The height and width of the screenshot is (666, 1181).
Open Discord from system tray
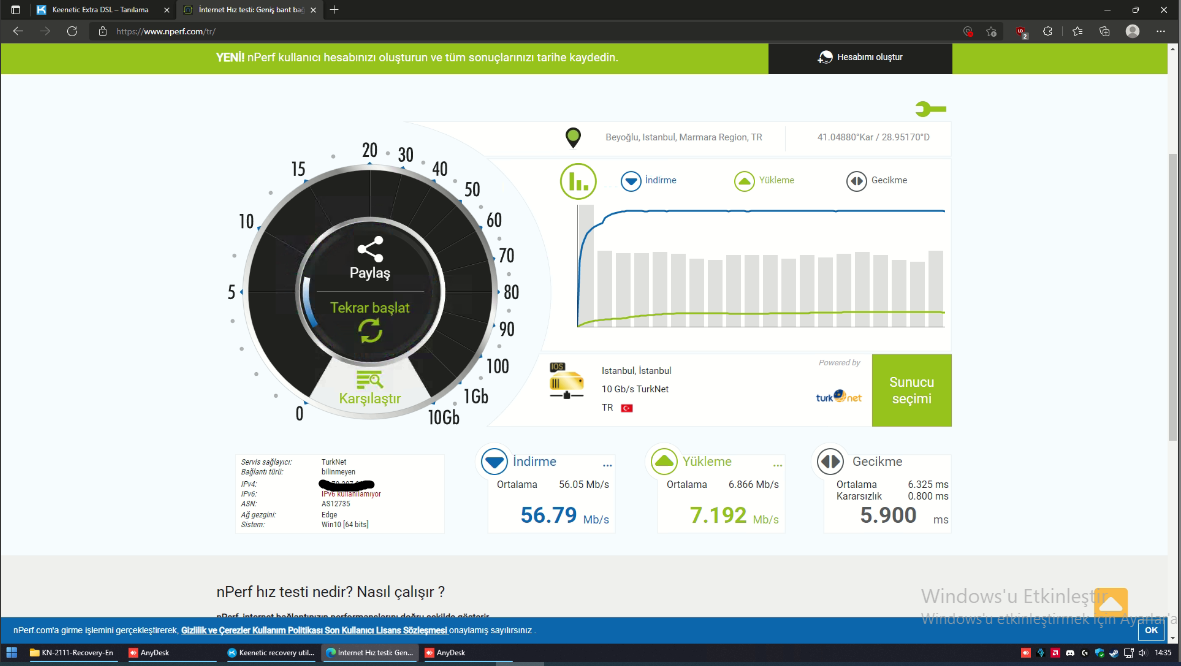coord(1070,652)
